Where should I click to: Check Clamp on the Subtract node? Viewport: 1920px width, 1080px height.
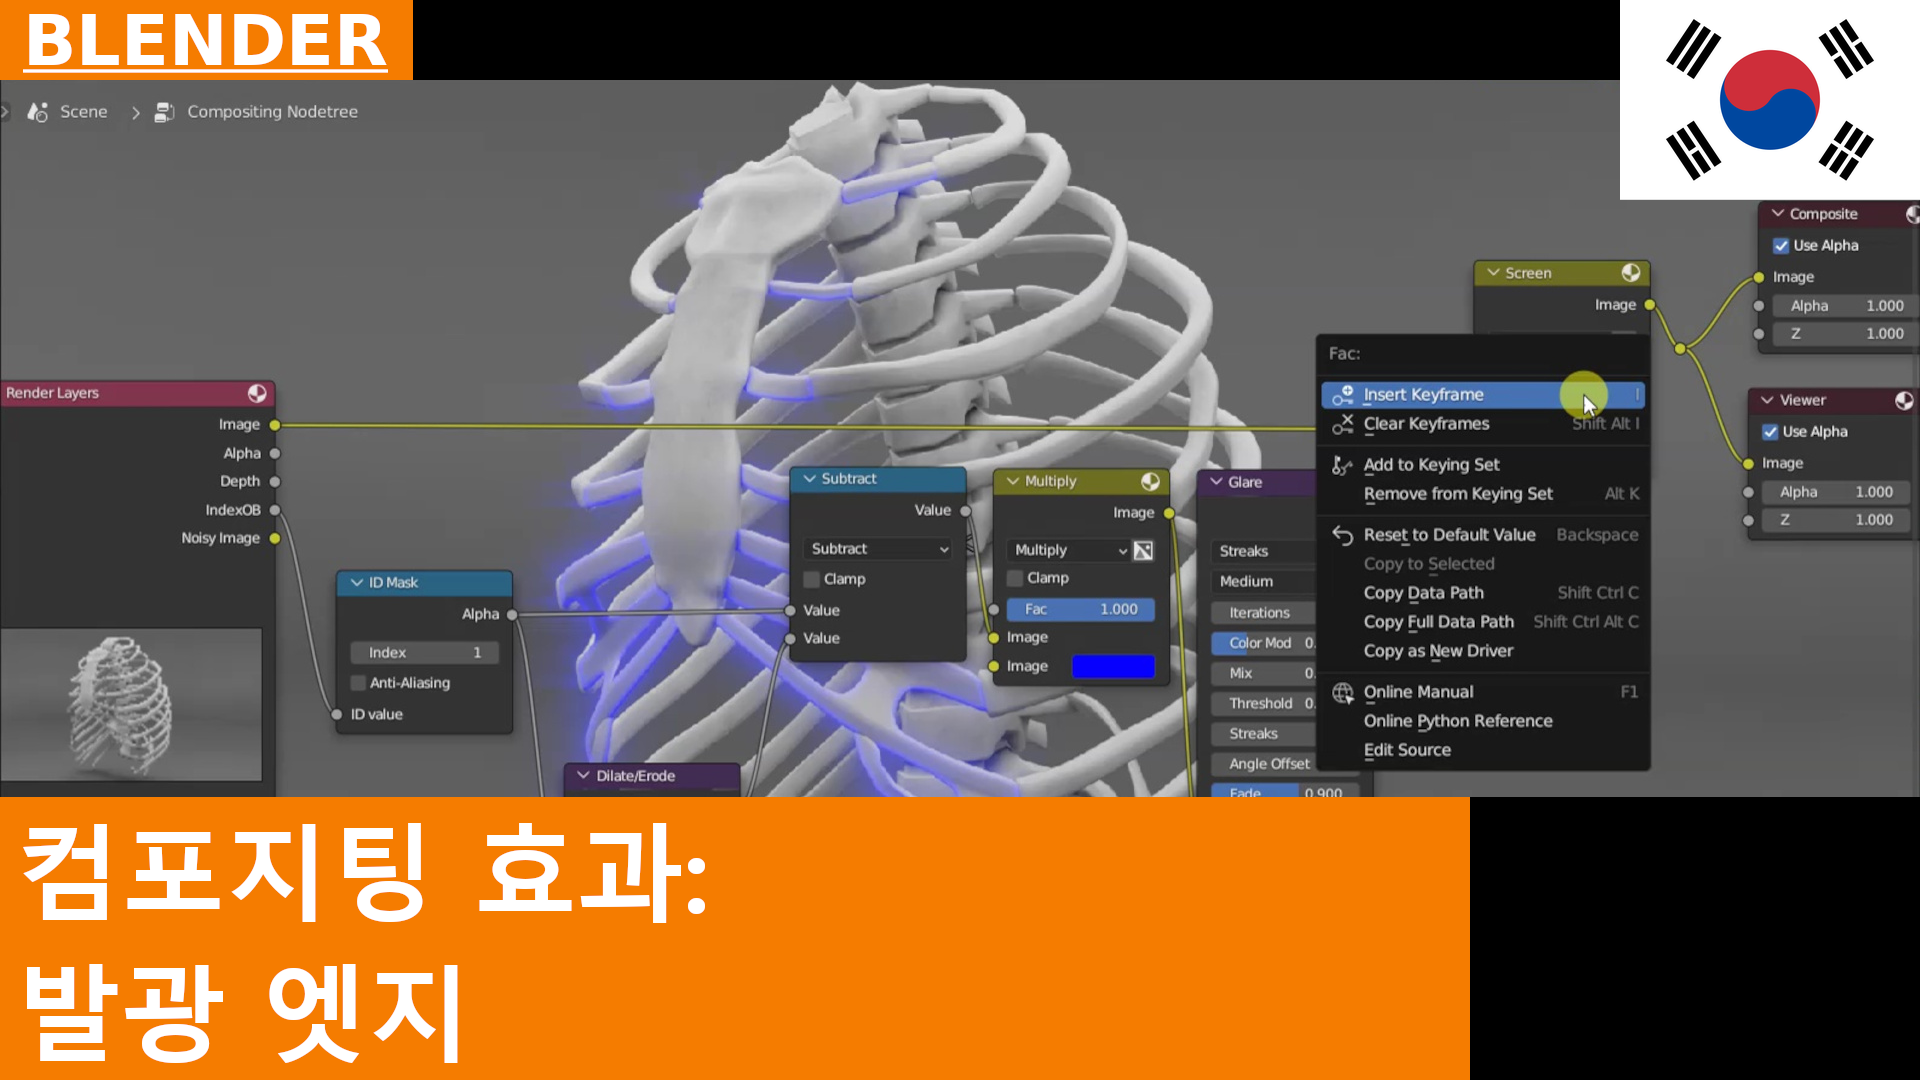tap(812, 579)
